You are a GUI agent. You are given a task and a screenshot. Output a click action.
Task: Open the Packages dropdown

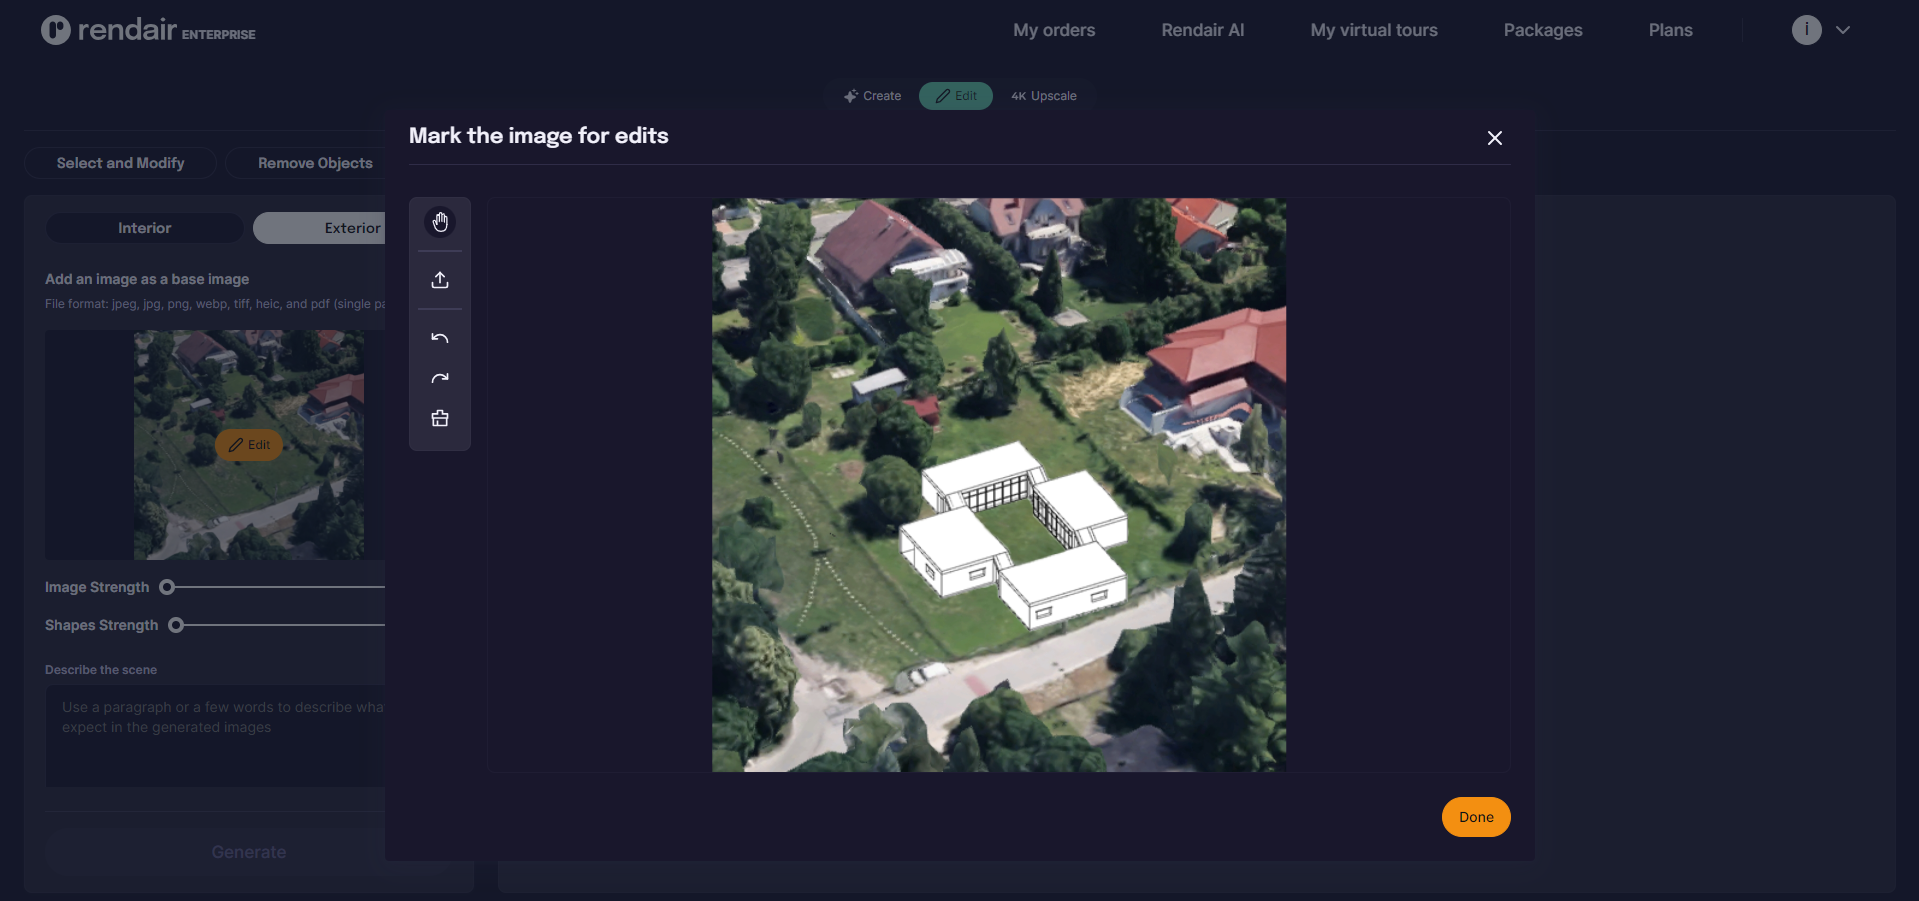pyautogui.click(x=1542, y=30)
